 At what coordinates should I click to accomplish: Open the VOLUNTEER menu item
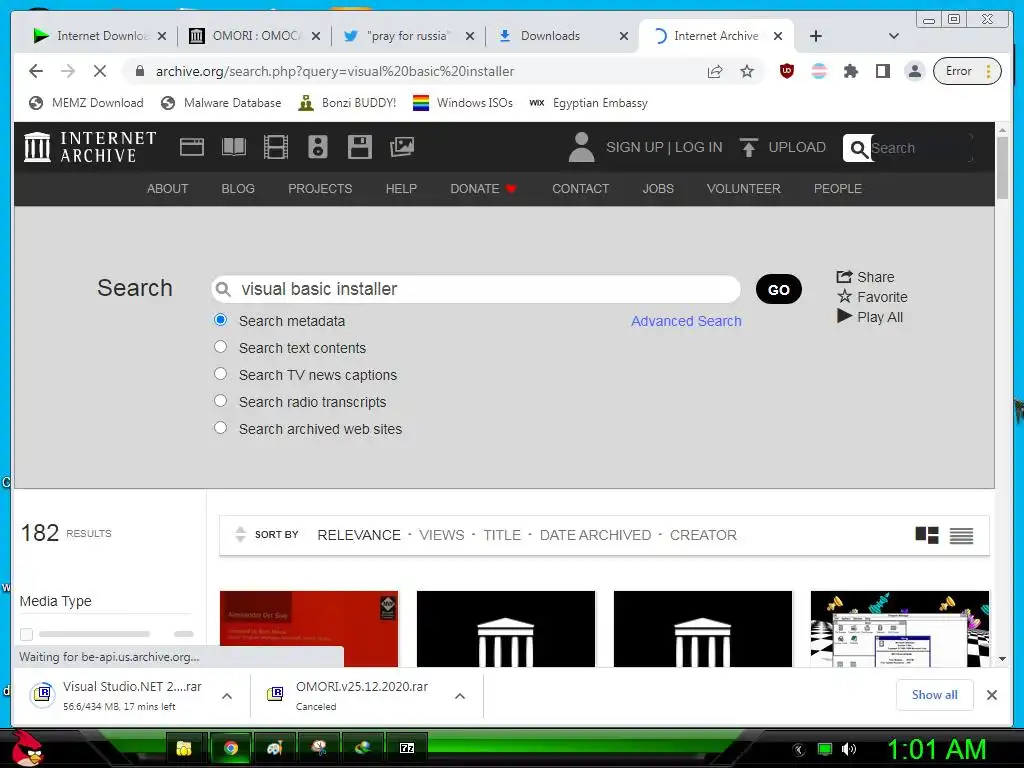(x=743, y=189)
